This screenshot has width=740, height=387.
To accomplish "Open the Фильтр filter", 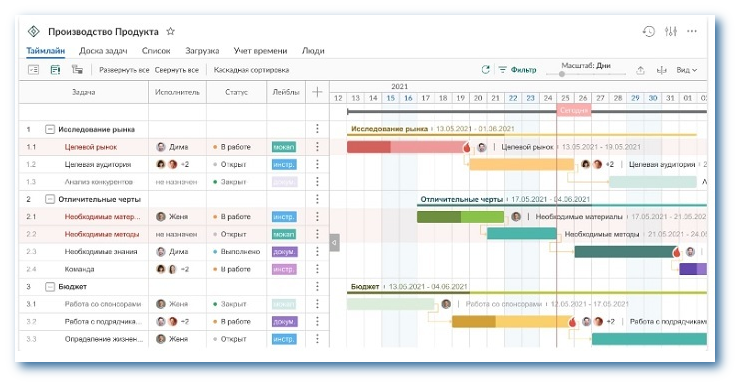I will click(518, 70).
